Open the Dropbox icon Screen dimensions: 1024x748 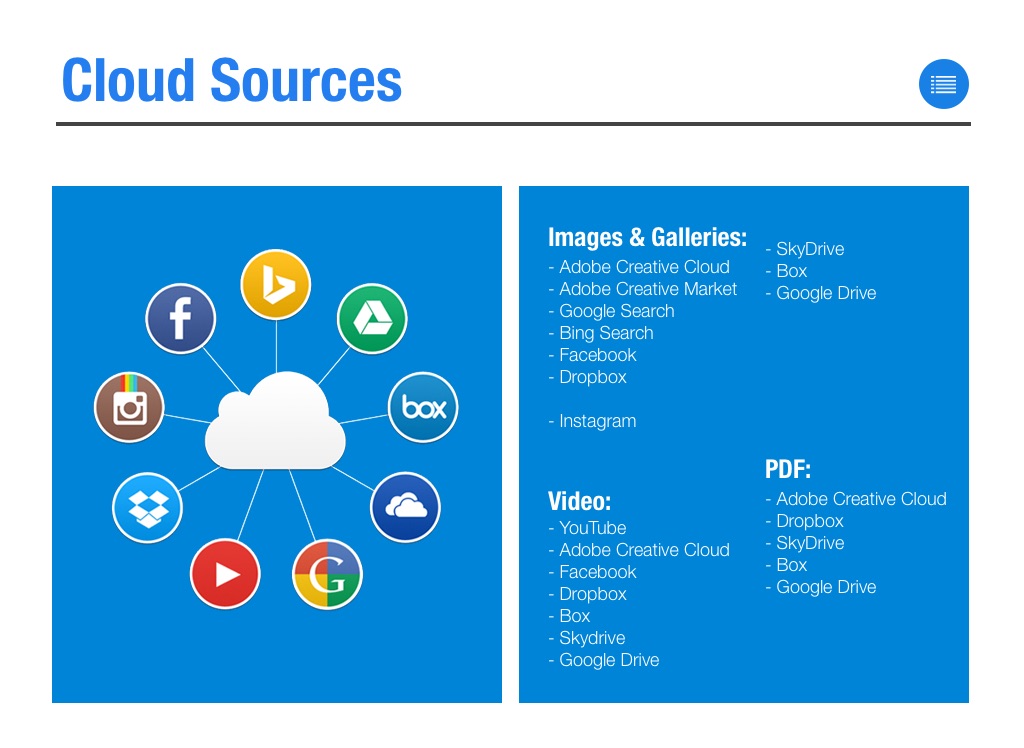click(147, 507)
